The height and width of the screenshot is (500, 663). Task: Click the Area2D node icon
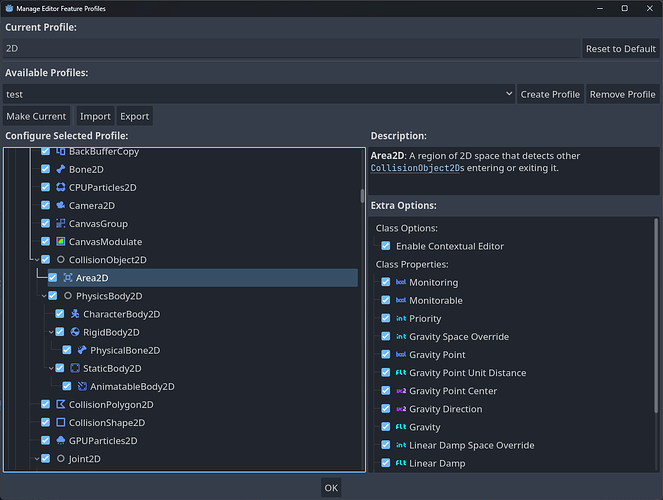coord(68,278)
